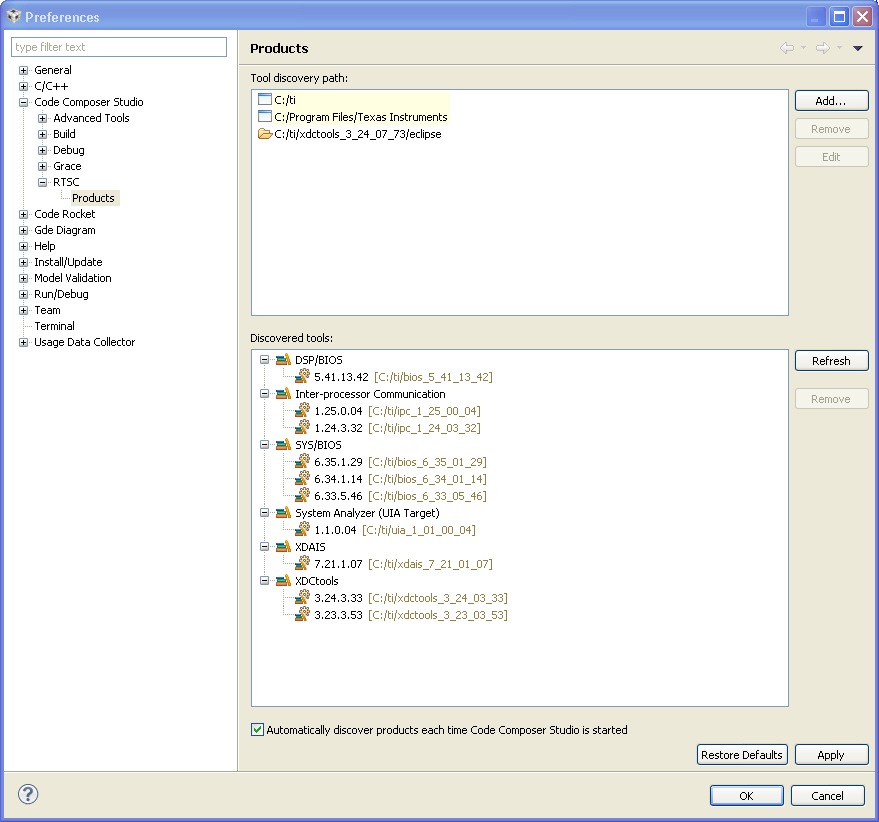Open back history dropdown arrow

click(803, 48)
